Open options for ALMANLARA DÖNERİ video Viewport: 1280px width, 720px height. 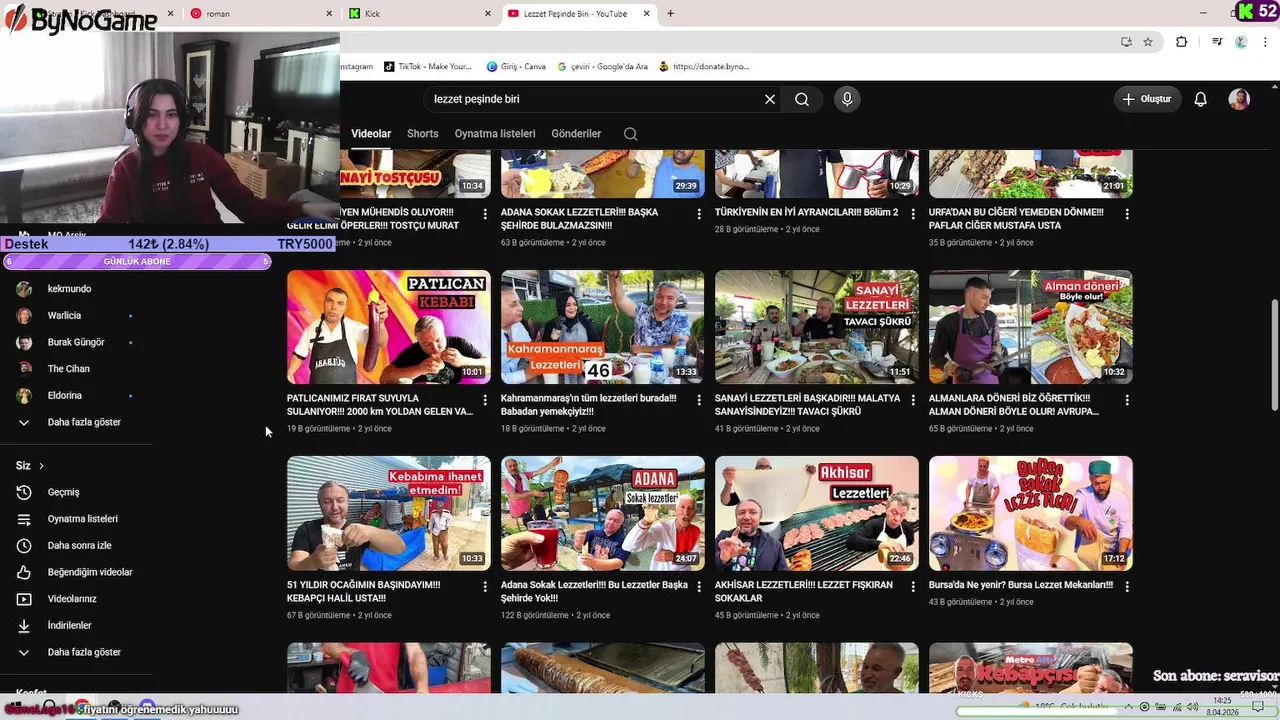tap(1127, 400)
